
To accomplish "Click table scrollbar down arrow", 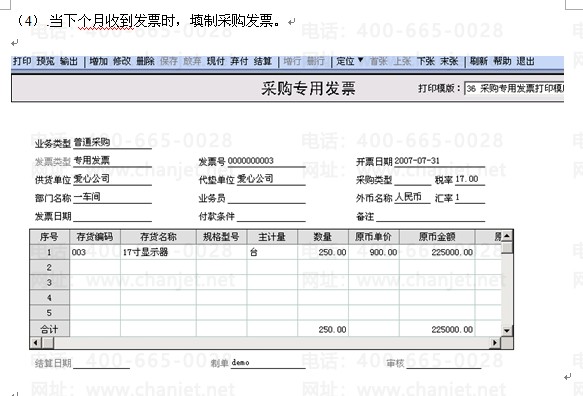I will tap(507, 330).
